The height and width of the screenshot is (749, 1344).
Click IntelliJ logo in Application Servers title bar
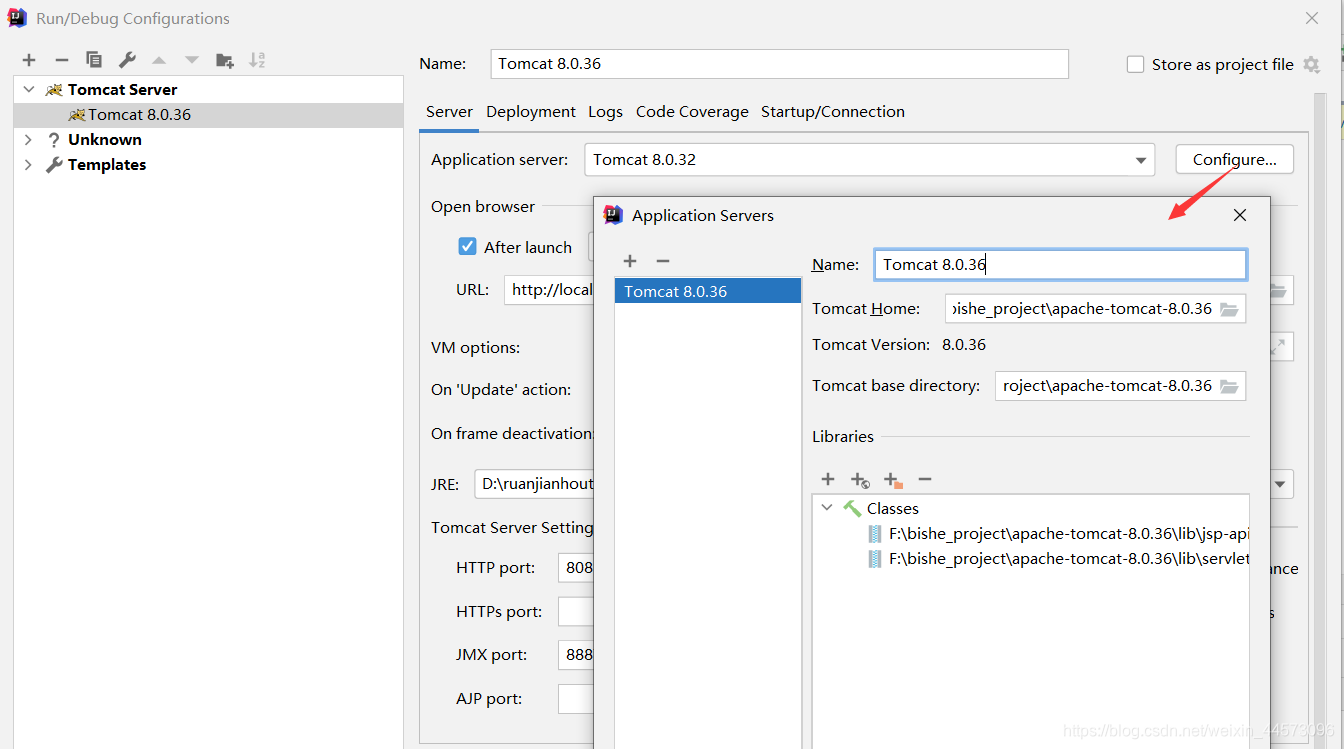point(614,215)
